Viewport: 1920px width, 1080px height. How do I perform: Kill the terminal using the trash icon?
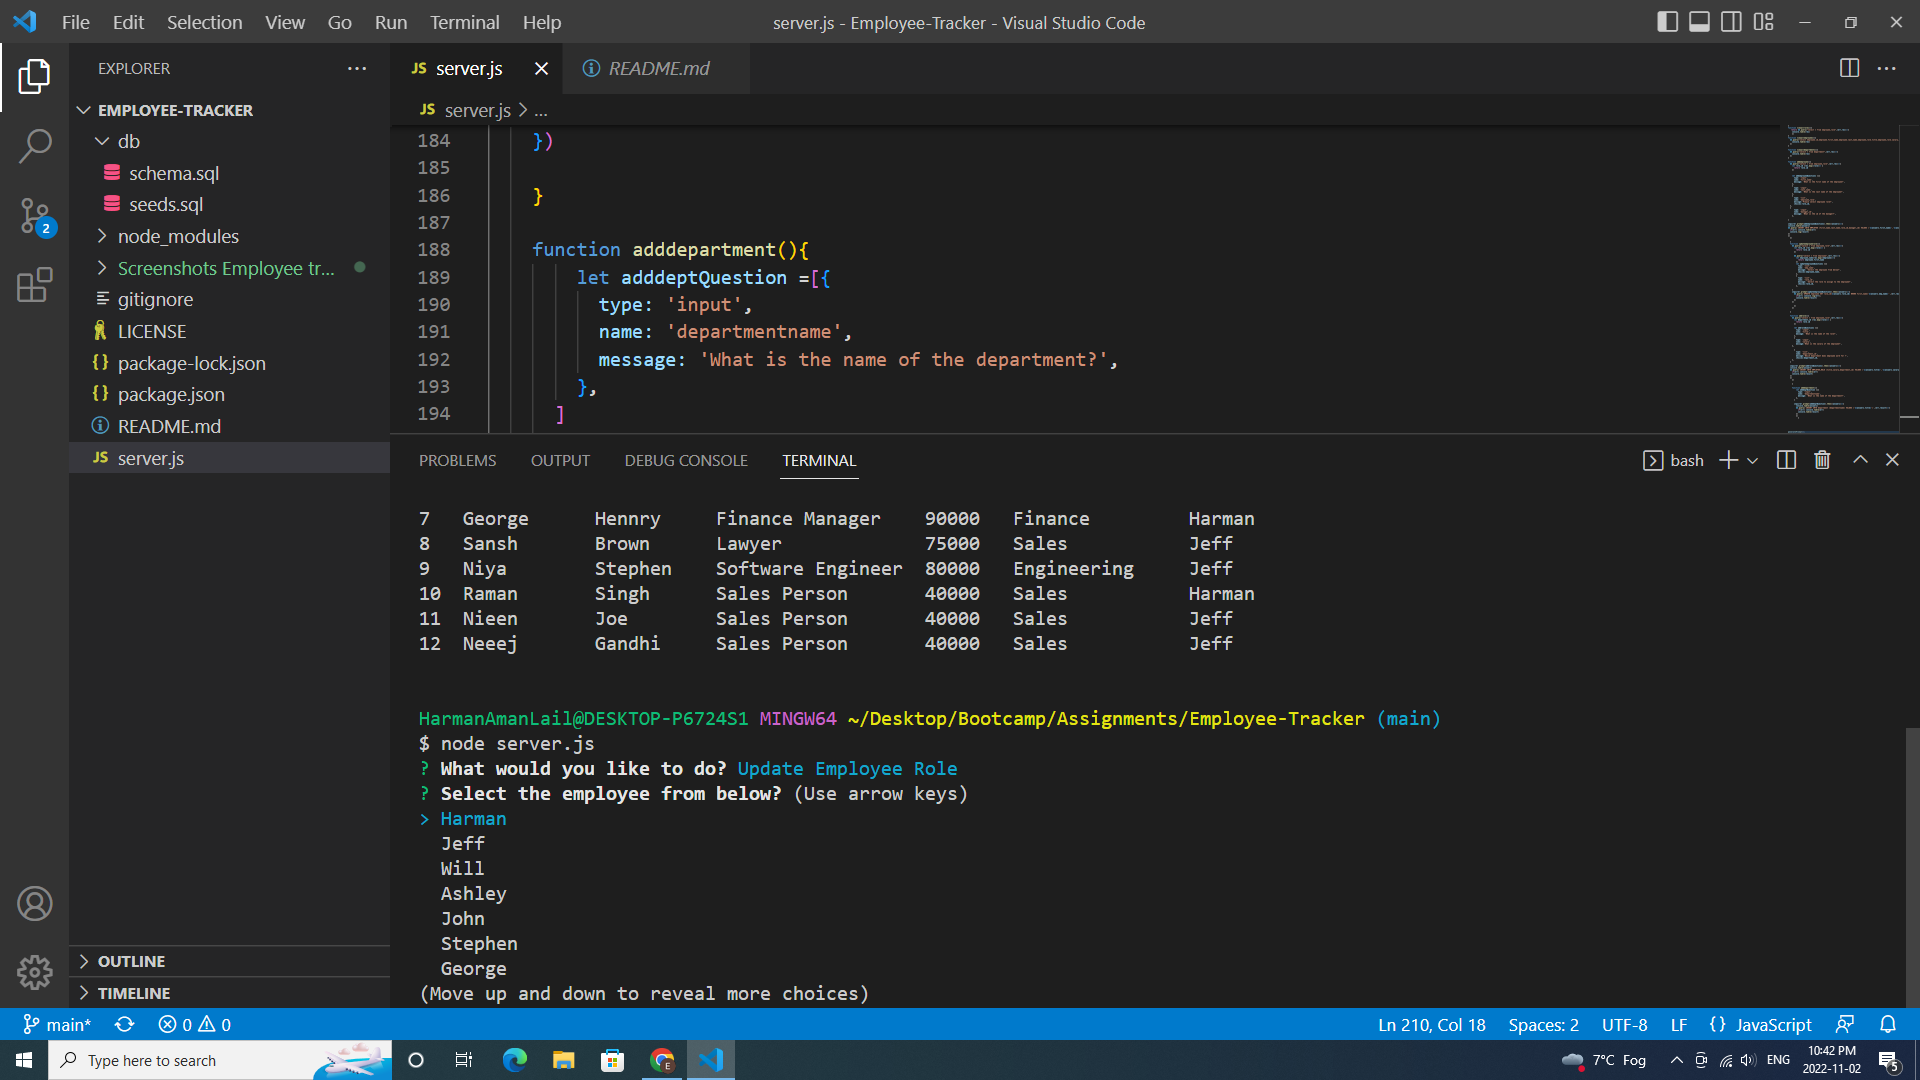point(1821,459)
